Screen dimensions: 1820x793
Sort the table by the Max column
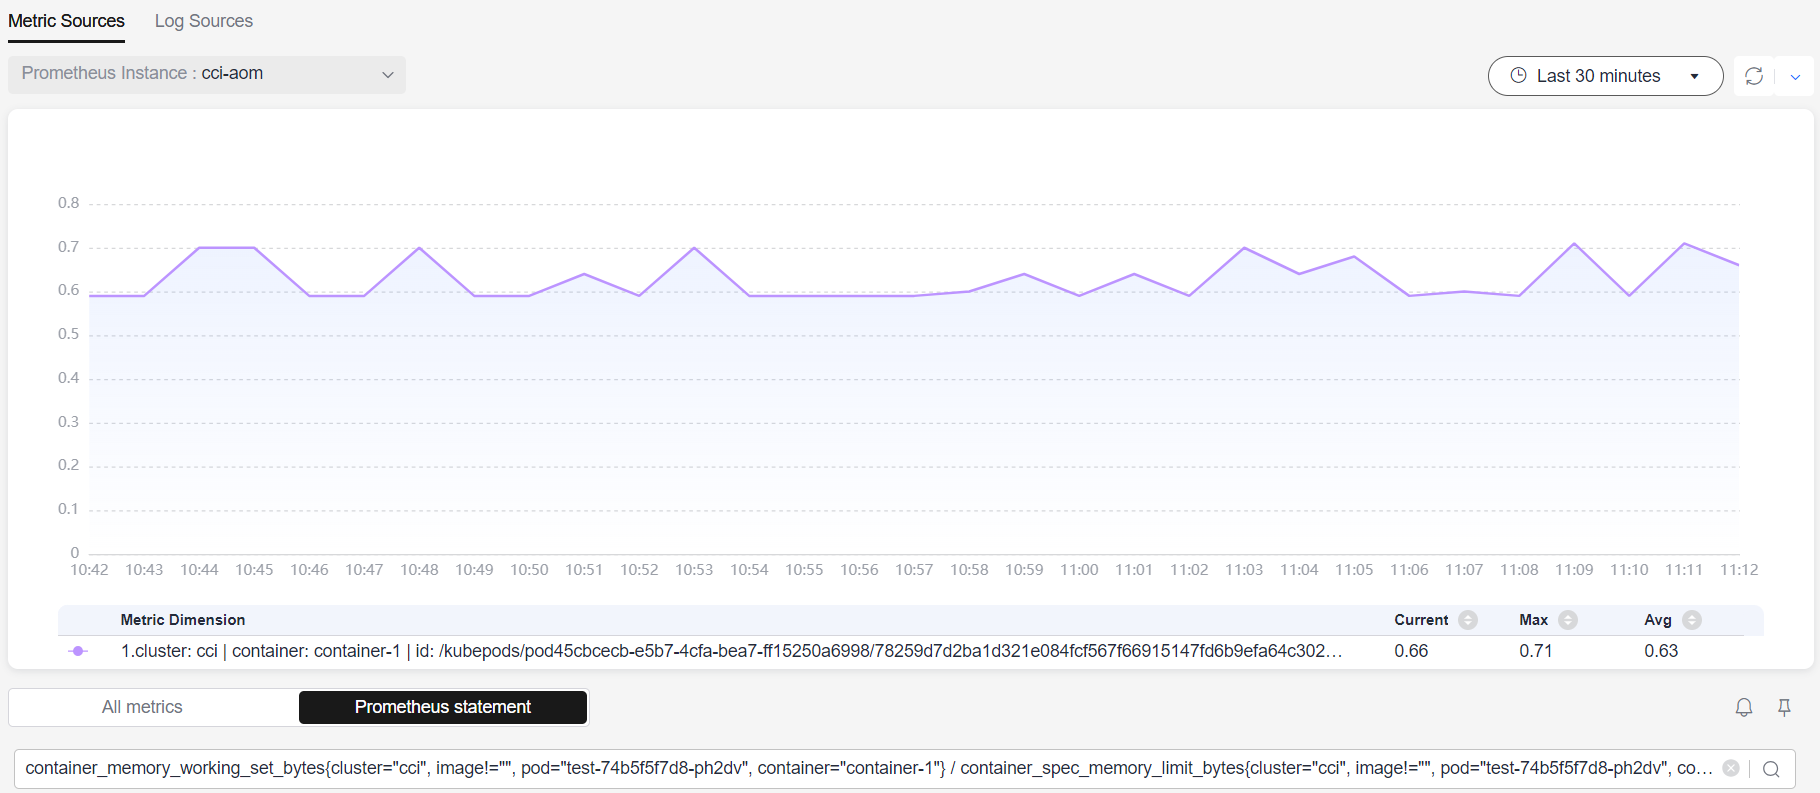pyautogui.click(x=1567, y=620)
